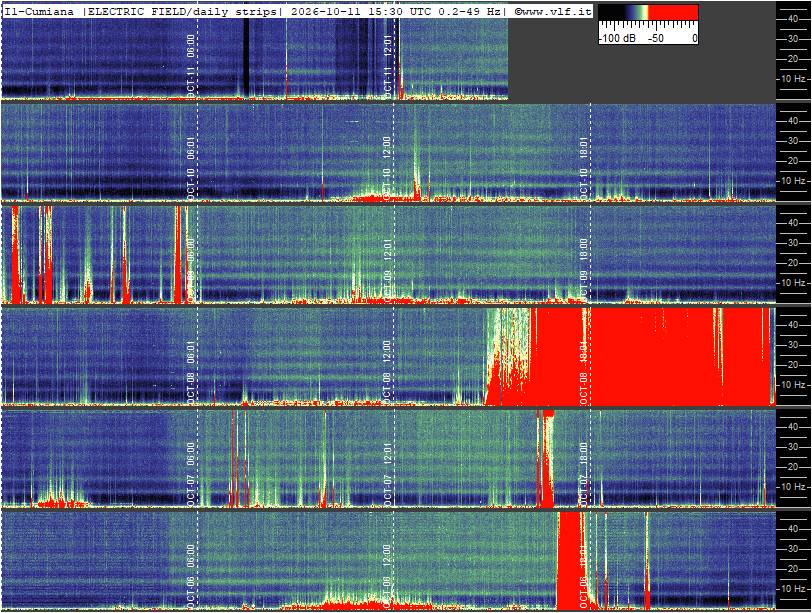Screen dimensions: 812x613
Task: Select the OCT-09 18:00 time marker
Action: coord(584,270)
